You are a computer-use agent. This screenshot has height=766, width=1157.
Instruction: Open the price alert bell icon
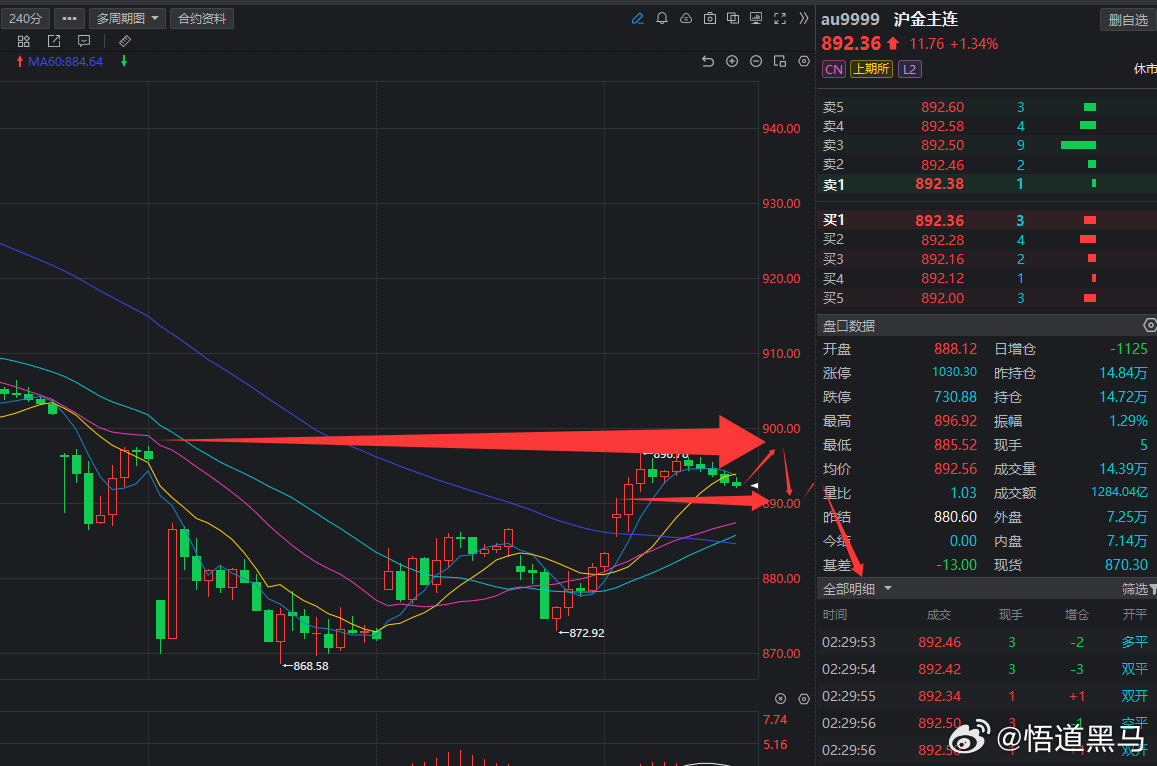tap(662, 18)
